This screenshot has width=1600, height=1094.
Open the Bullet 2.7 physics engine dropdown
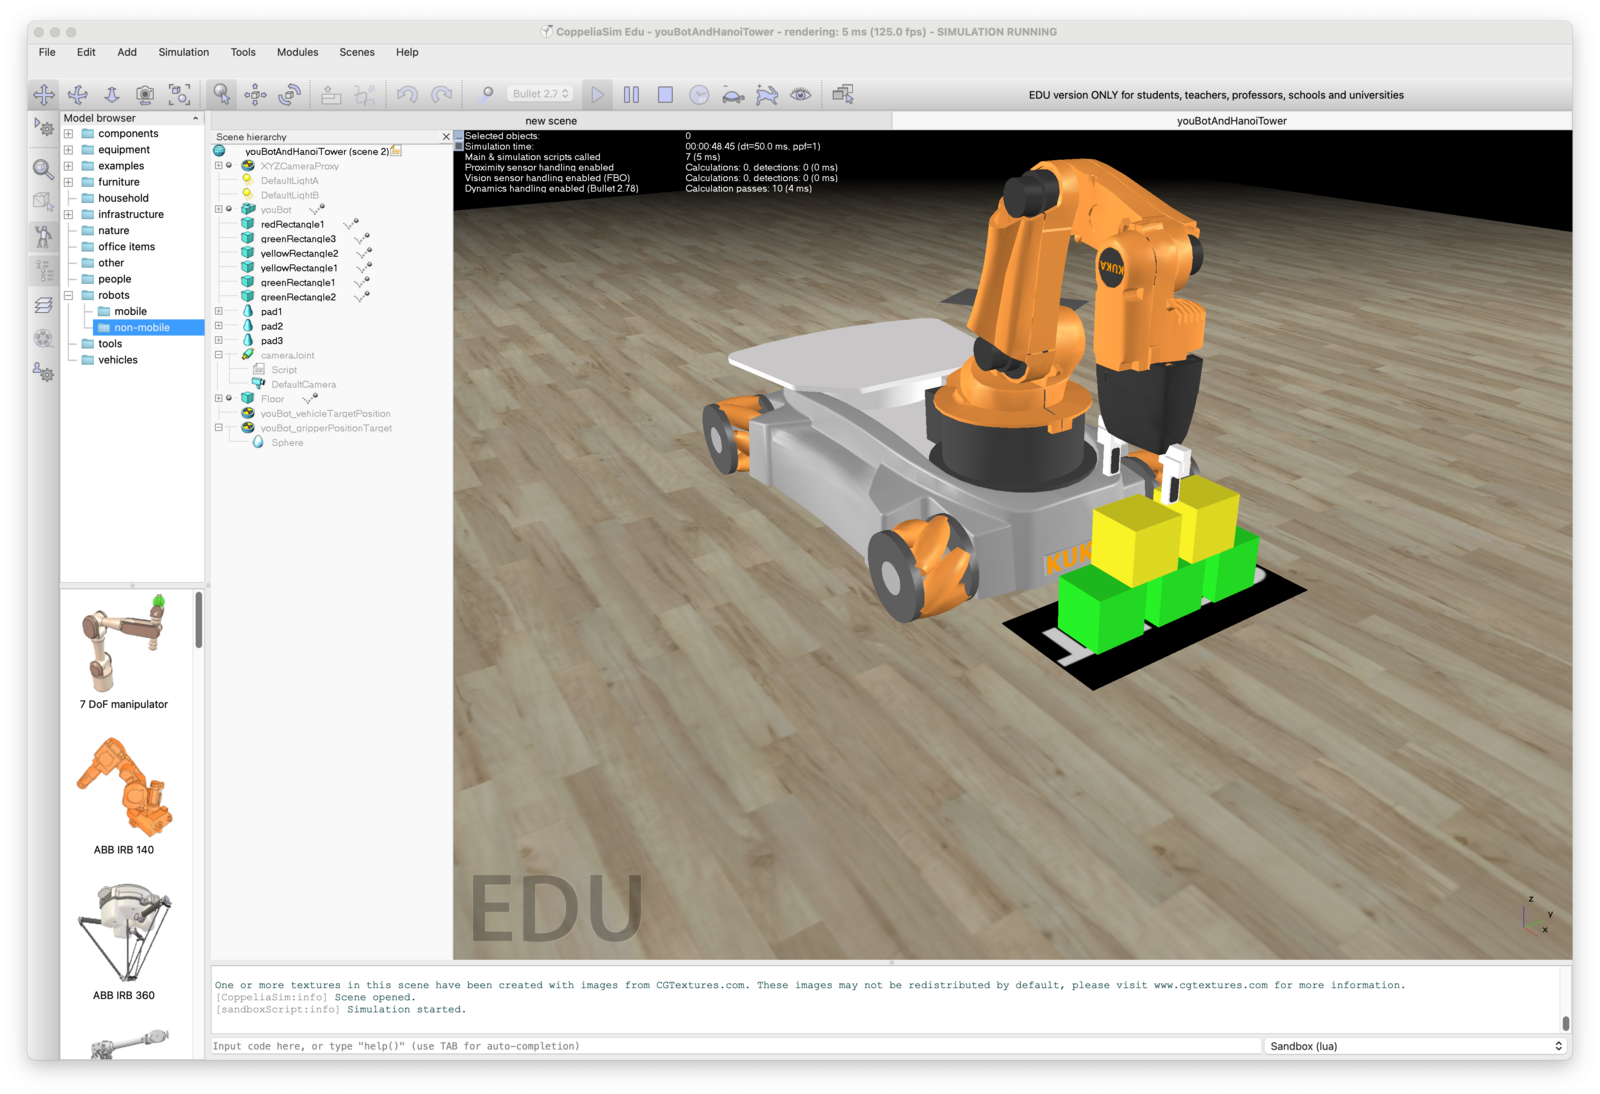tap(541, 94)
